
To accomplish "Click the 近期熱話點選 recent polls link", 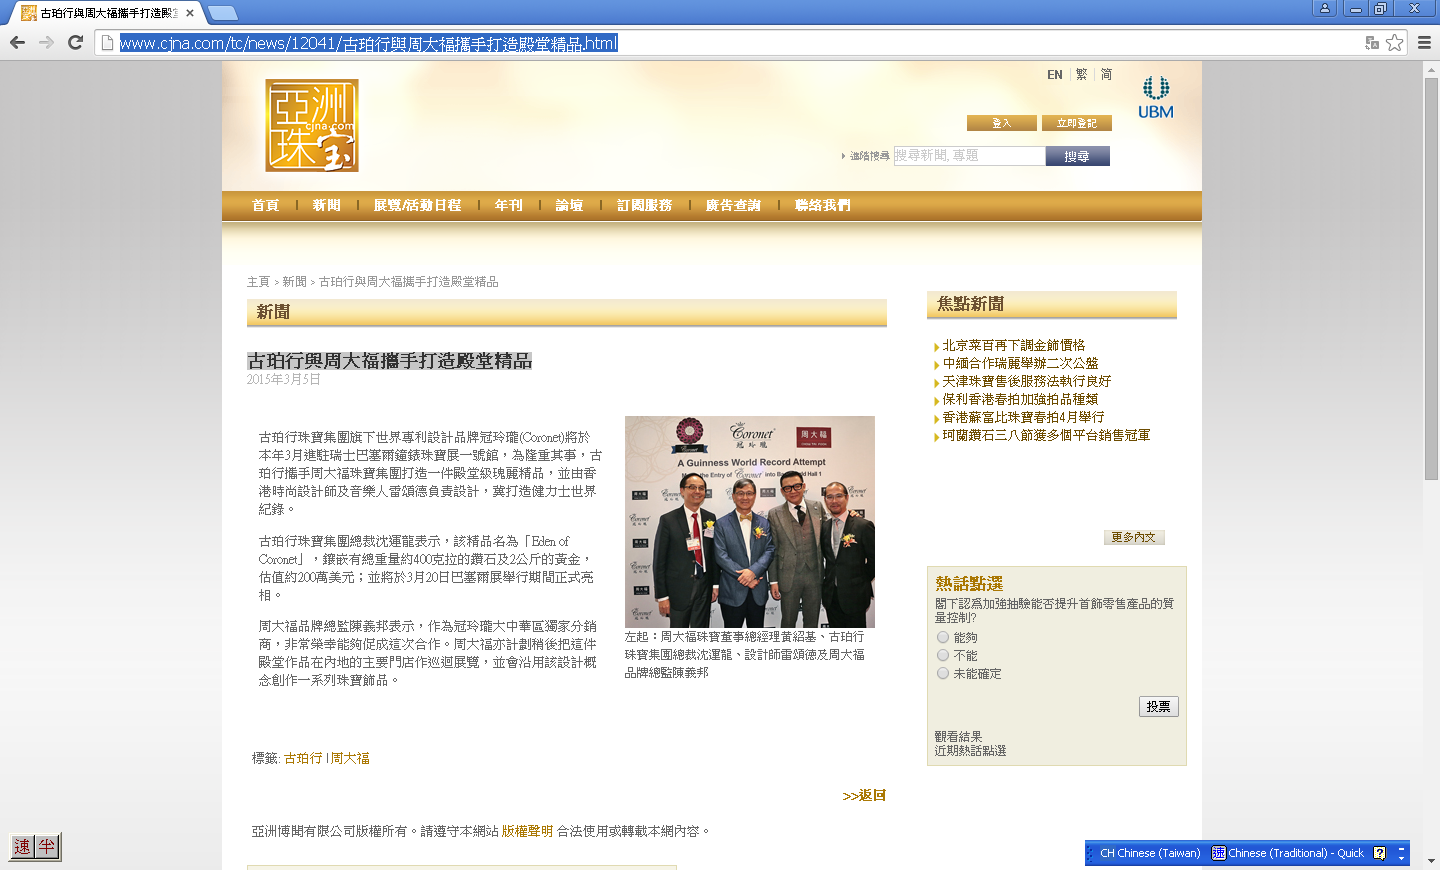I will [x=970, y=750].
